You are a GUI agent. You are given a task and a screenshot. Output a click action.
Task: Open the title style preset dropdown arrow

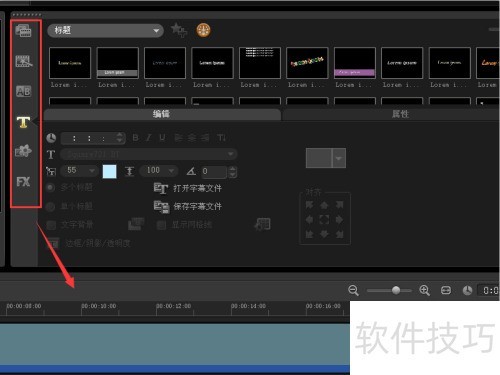pyautogui.click(x=339, y=158)
